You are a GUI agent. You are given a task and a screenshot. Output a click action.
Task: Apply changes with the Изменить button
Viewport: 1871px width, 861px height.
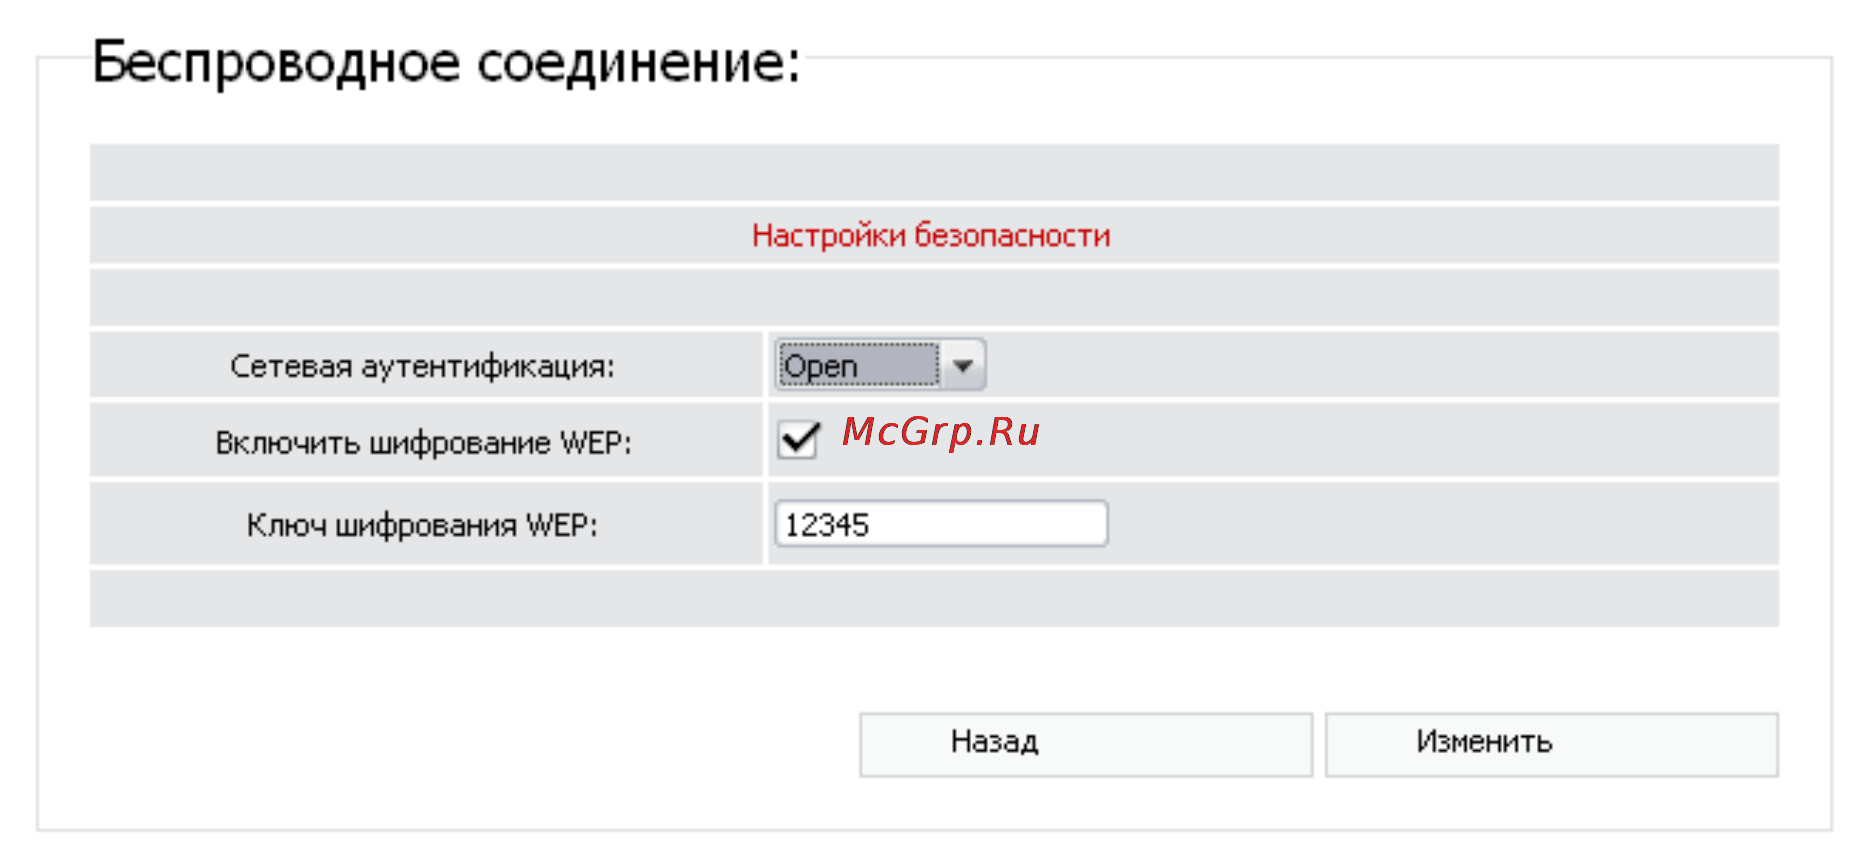tap(1552, 744)
